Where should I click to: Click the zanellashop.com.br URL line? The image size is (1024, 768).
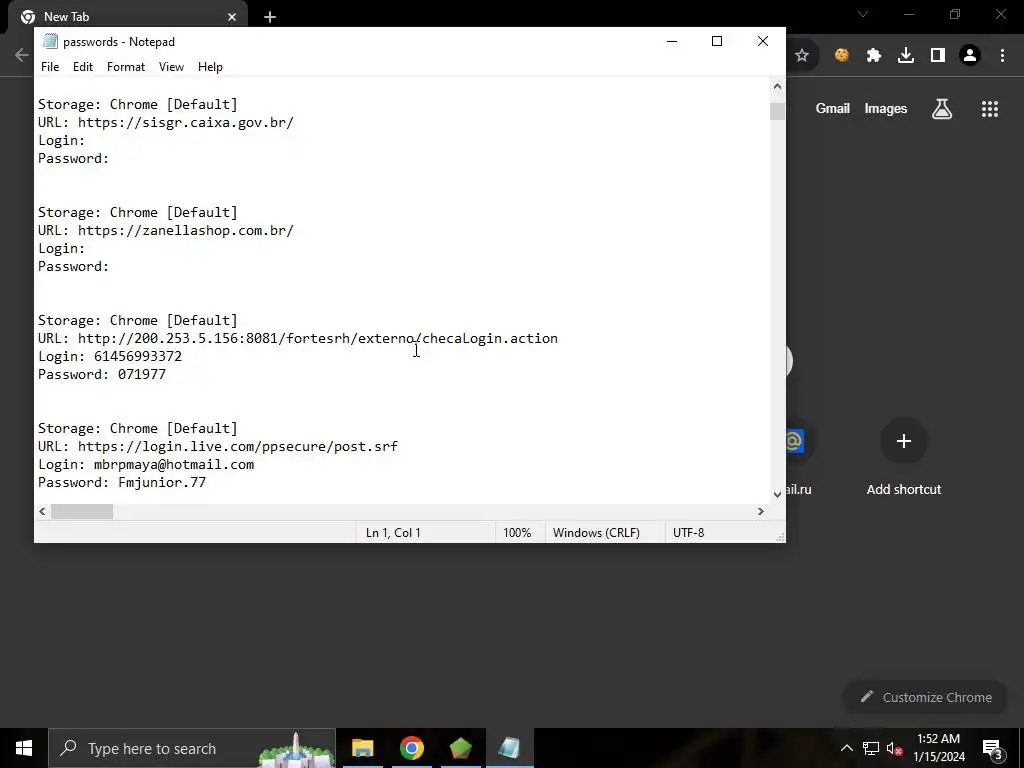coord(166,230)
